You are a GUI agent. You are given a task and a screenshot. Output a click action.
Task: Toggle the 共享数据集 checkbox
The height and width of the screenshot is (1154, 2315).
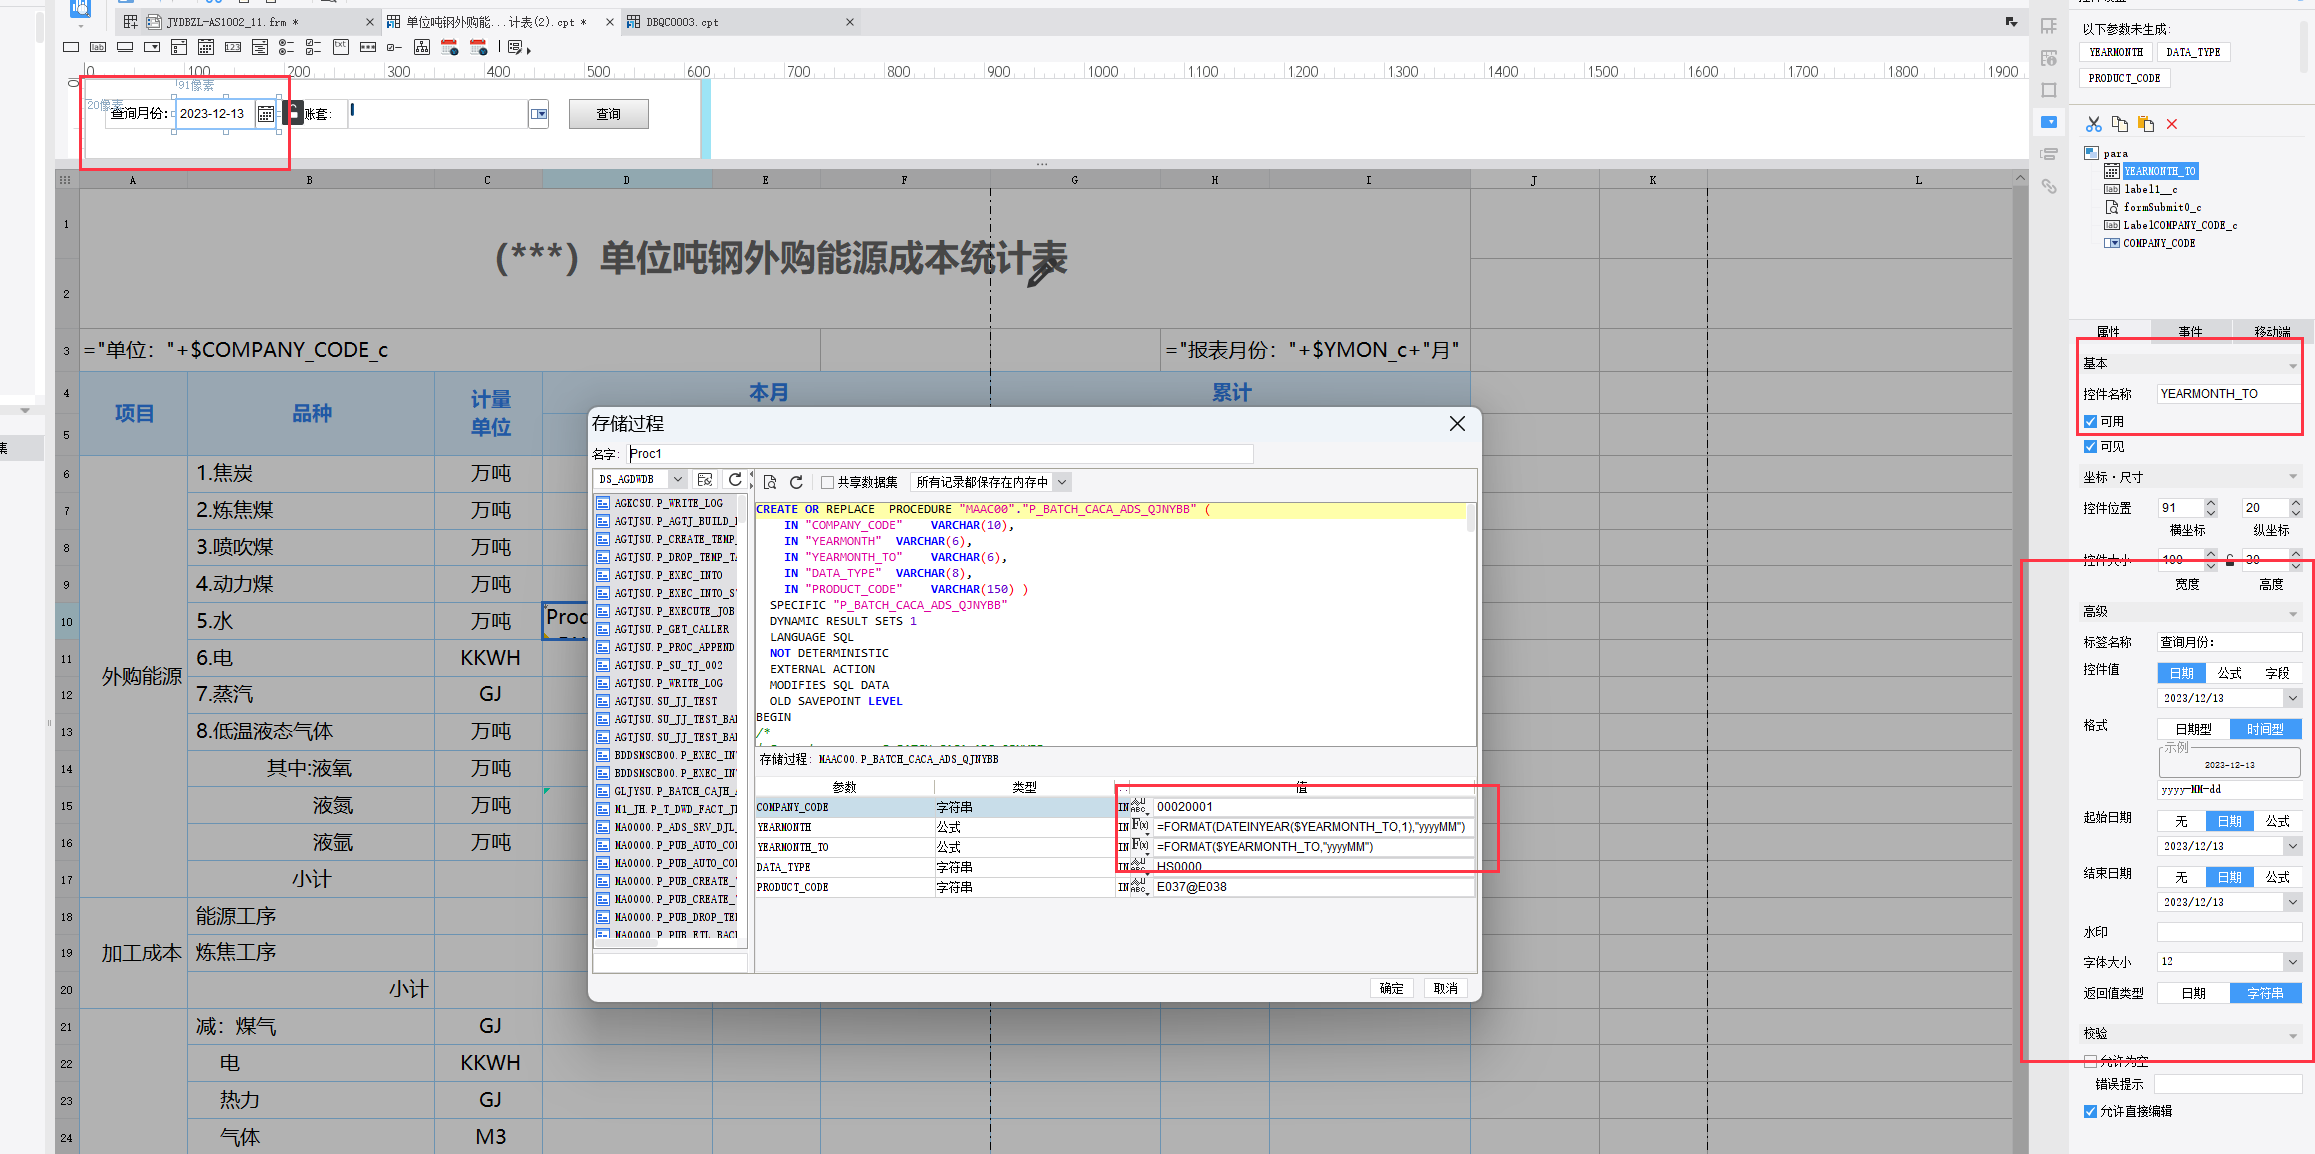coord(828,483)
